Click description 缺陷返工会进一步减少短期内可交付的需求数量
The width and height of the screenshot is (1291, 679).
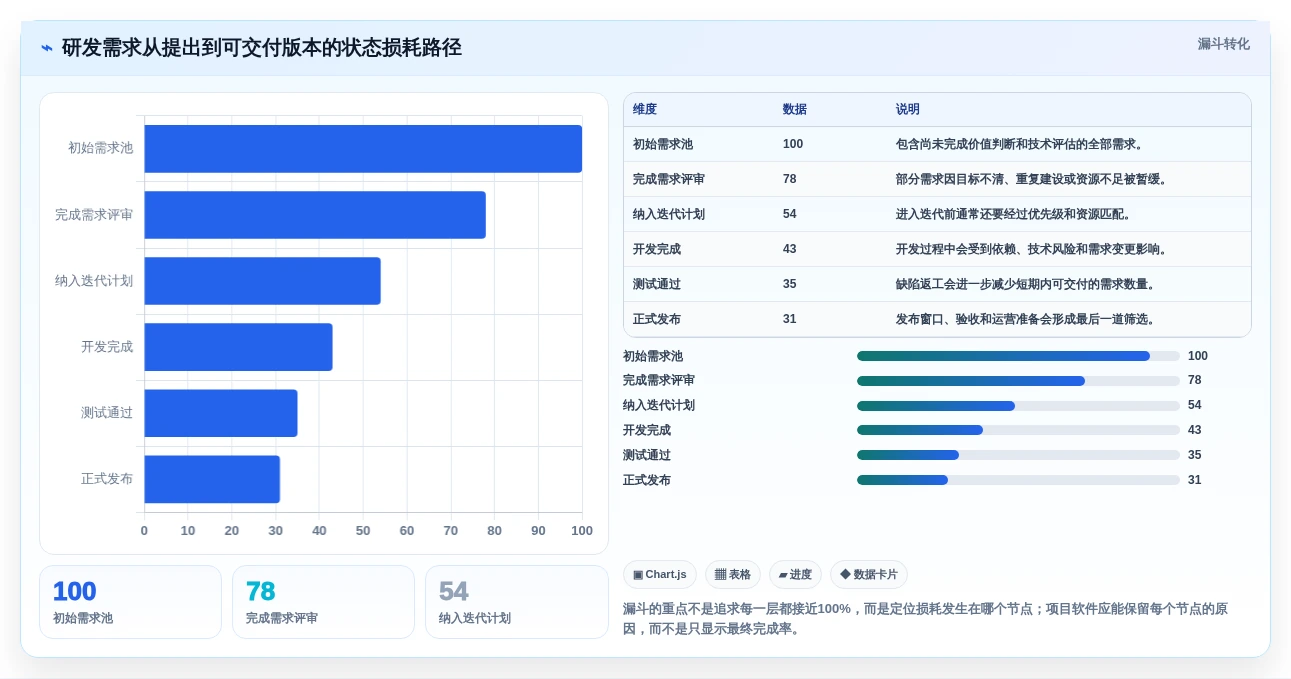click(x=1026, y=284)
